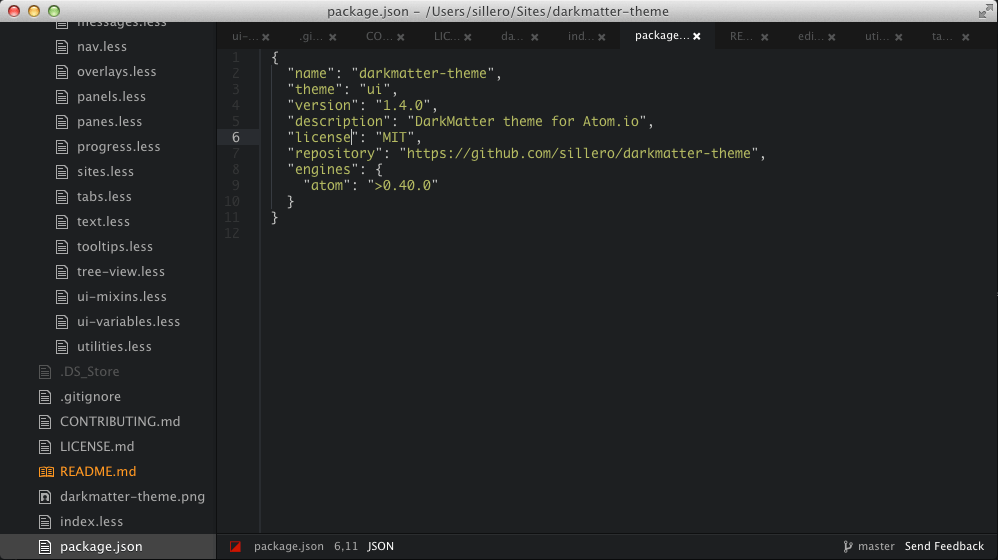Image resolution: width=998 pixels, height=560 pixels.
Task: Click the file icon next to .gitignore
Action: [45, 397]
